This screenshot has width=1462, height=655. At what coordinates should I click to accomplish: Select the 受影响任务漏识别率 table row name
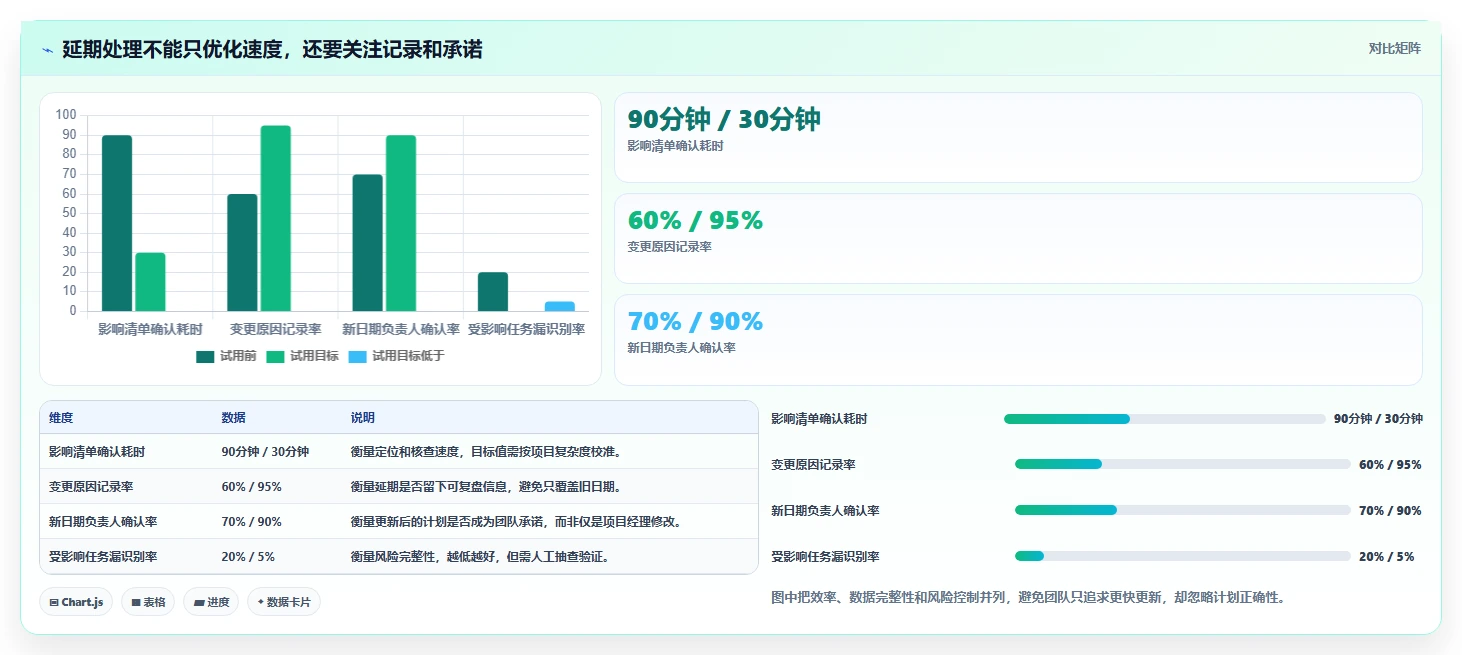(x=103, y=557)
